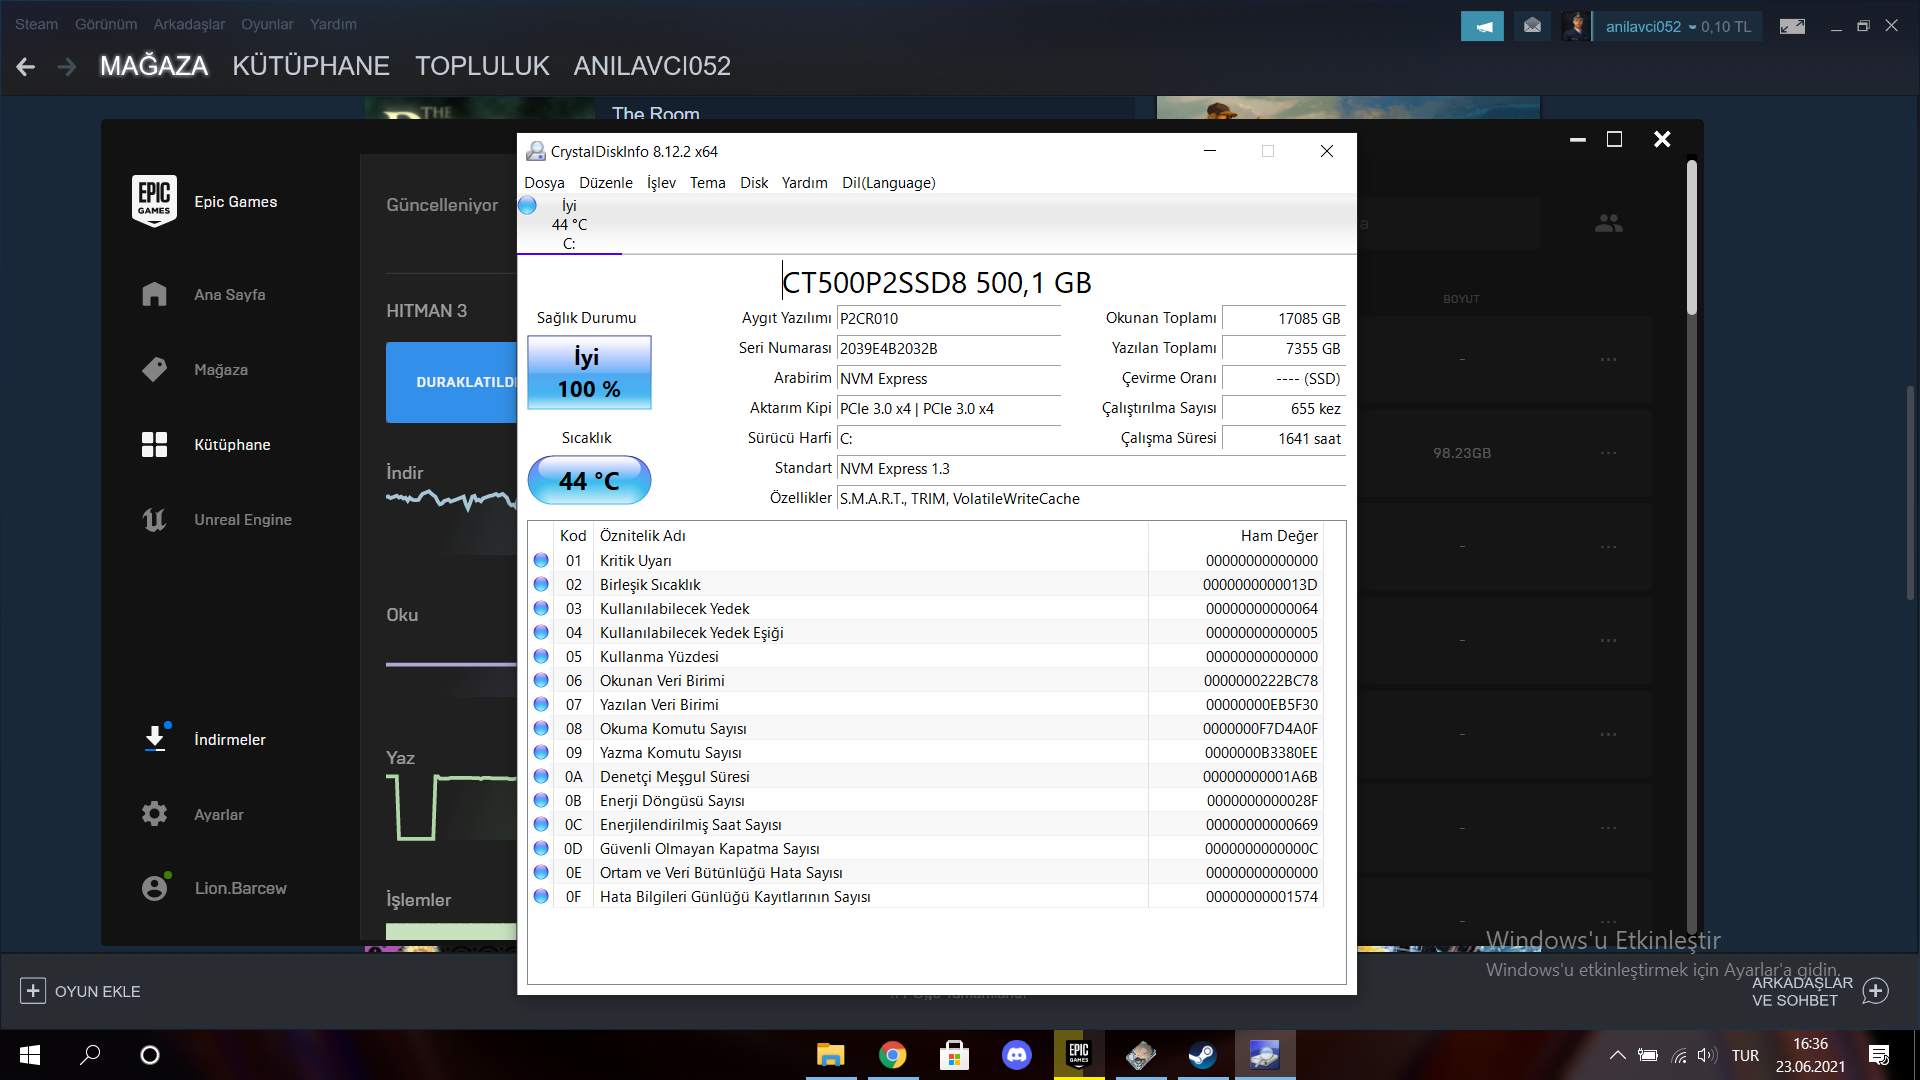
Task: Click the Birleşik Sıcaklık status indicator
Action: 541,584
